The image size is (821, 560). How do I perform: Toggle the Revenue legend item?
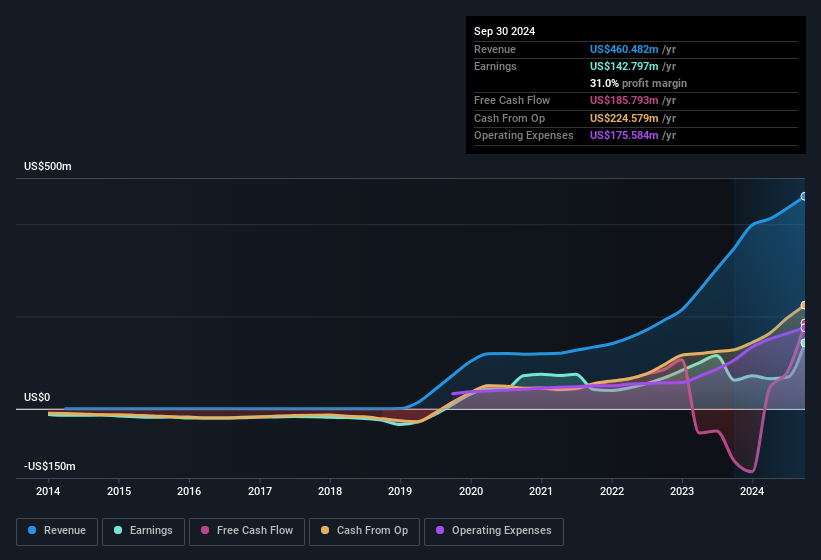point(57,530)
